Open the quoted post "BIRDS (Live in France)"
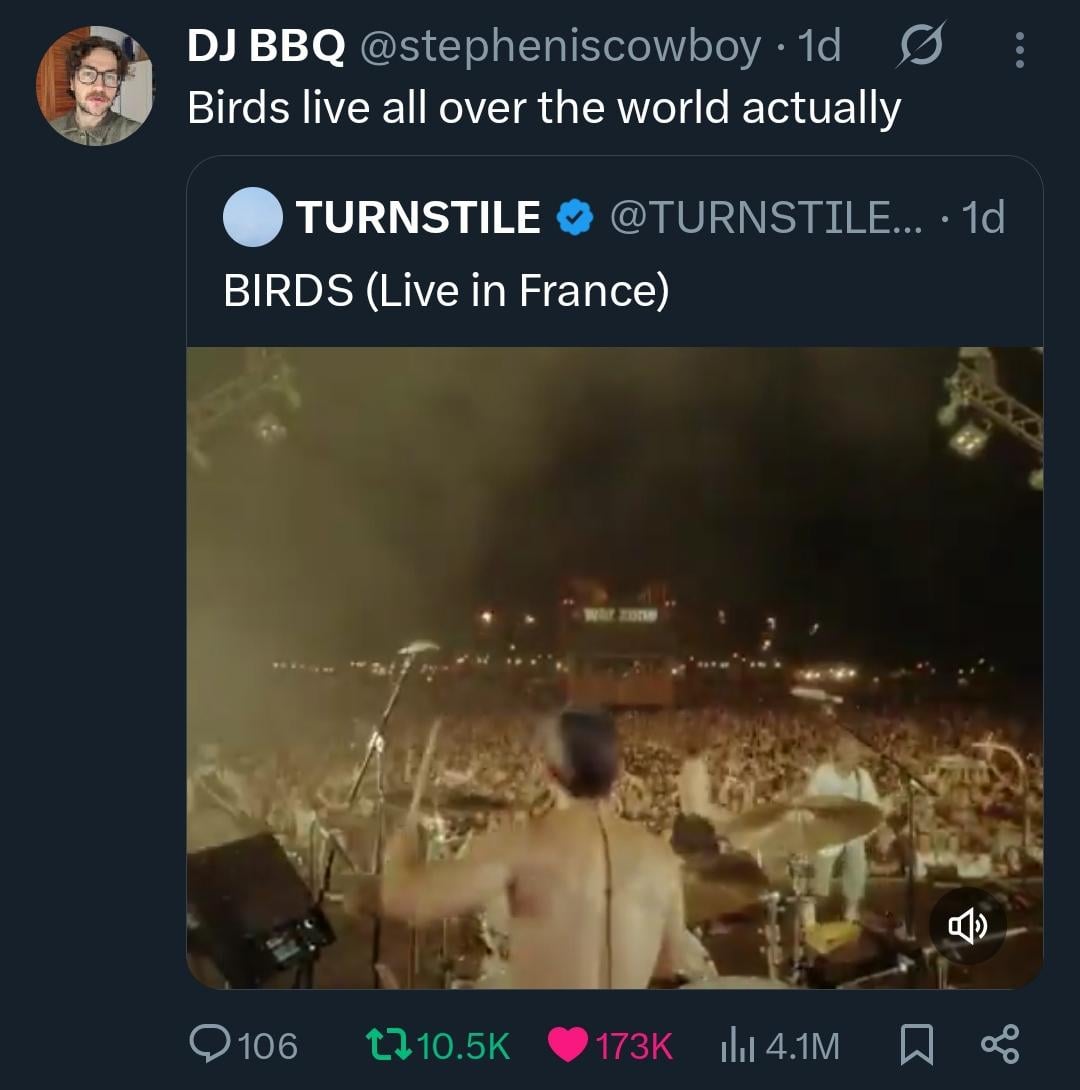The image size is (1080, 1090). [x=446, y=291]
